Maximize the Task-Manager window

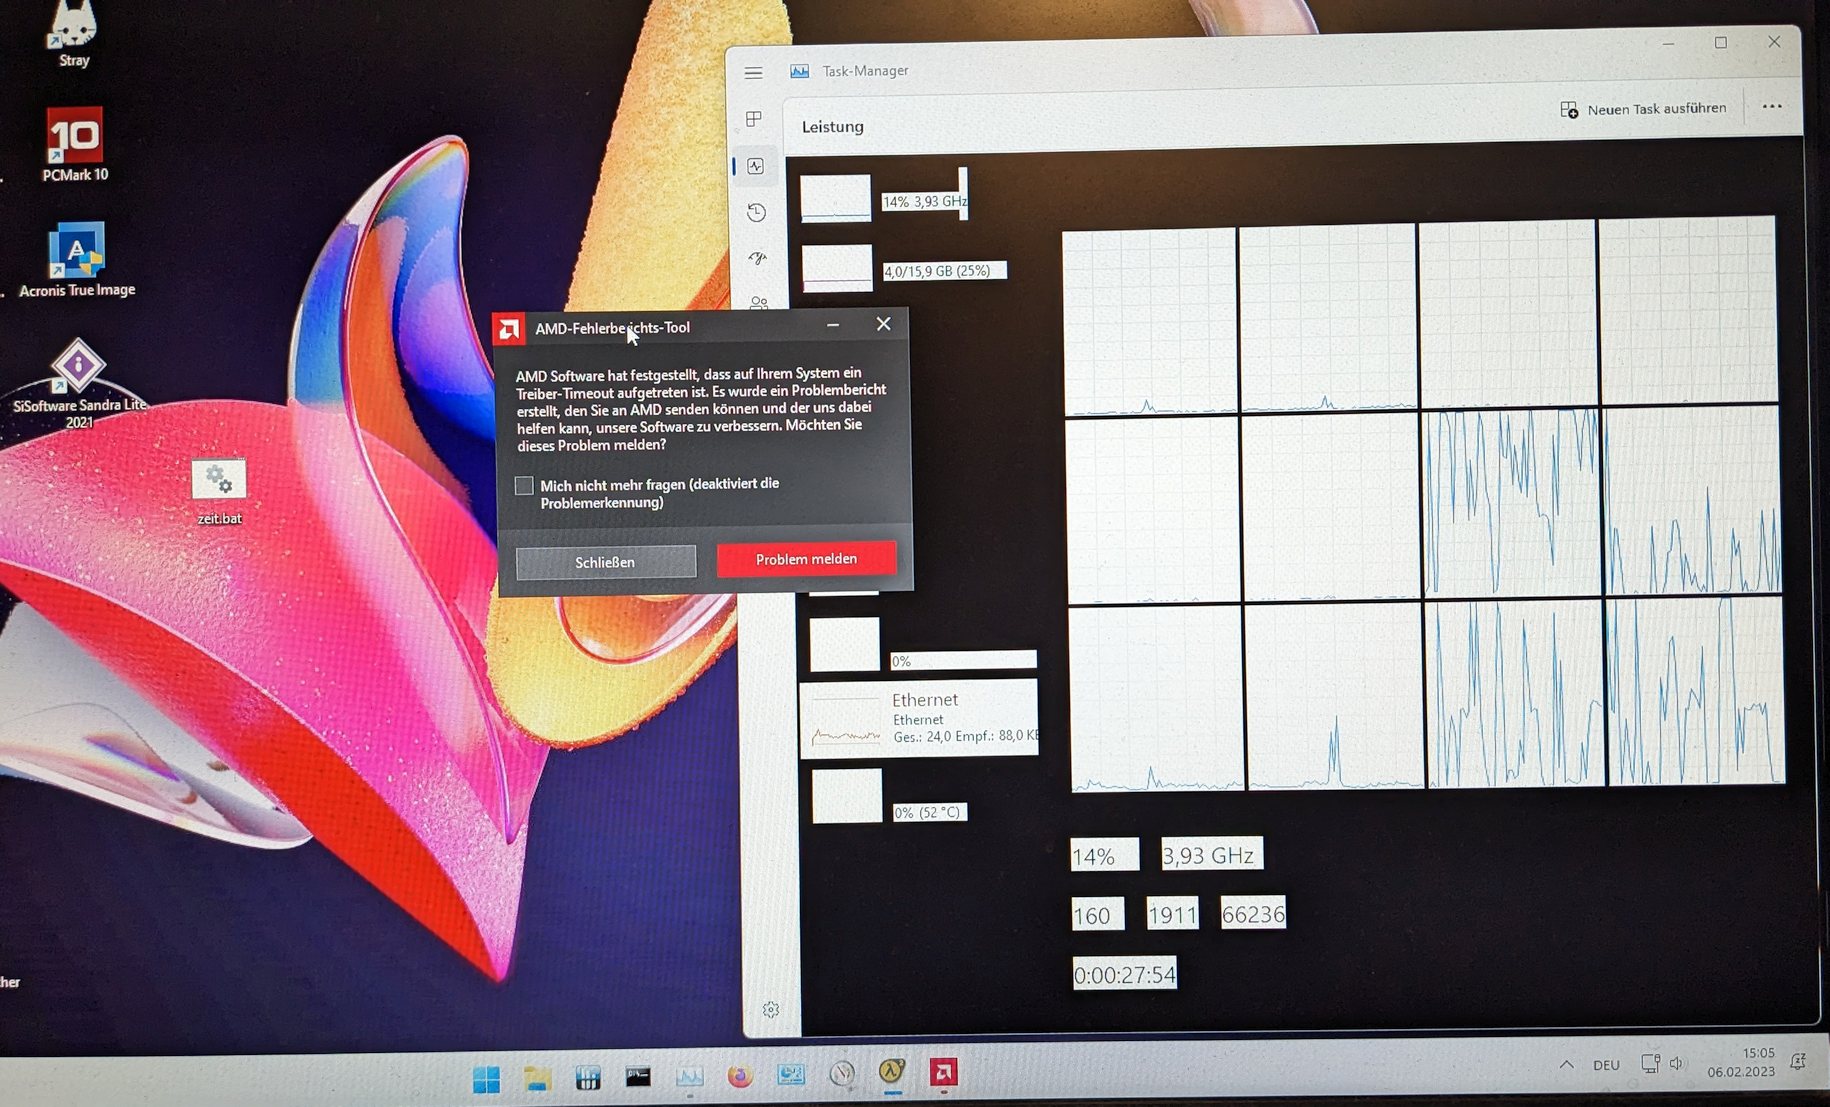(1720, 43)
